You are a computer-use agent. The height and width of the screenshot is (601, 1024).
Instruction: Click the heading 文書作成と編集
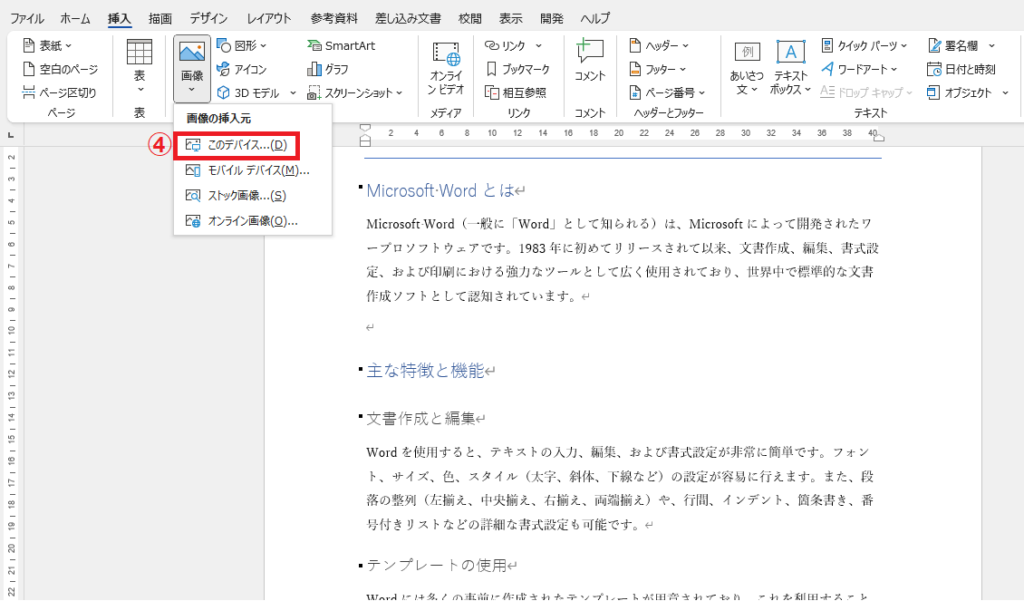point(420,418)
